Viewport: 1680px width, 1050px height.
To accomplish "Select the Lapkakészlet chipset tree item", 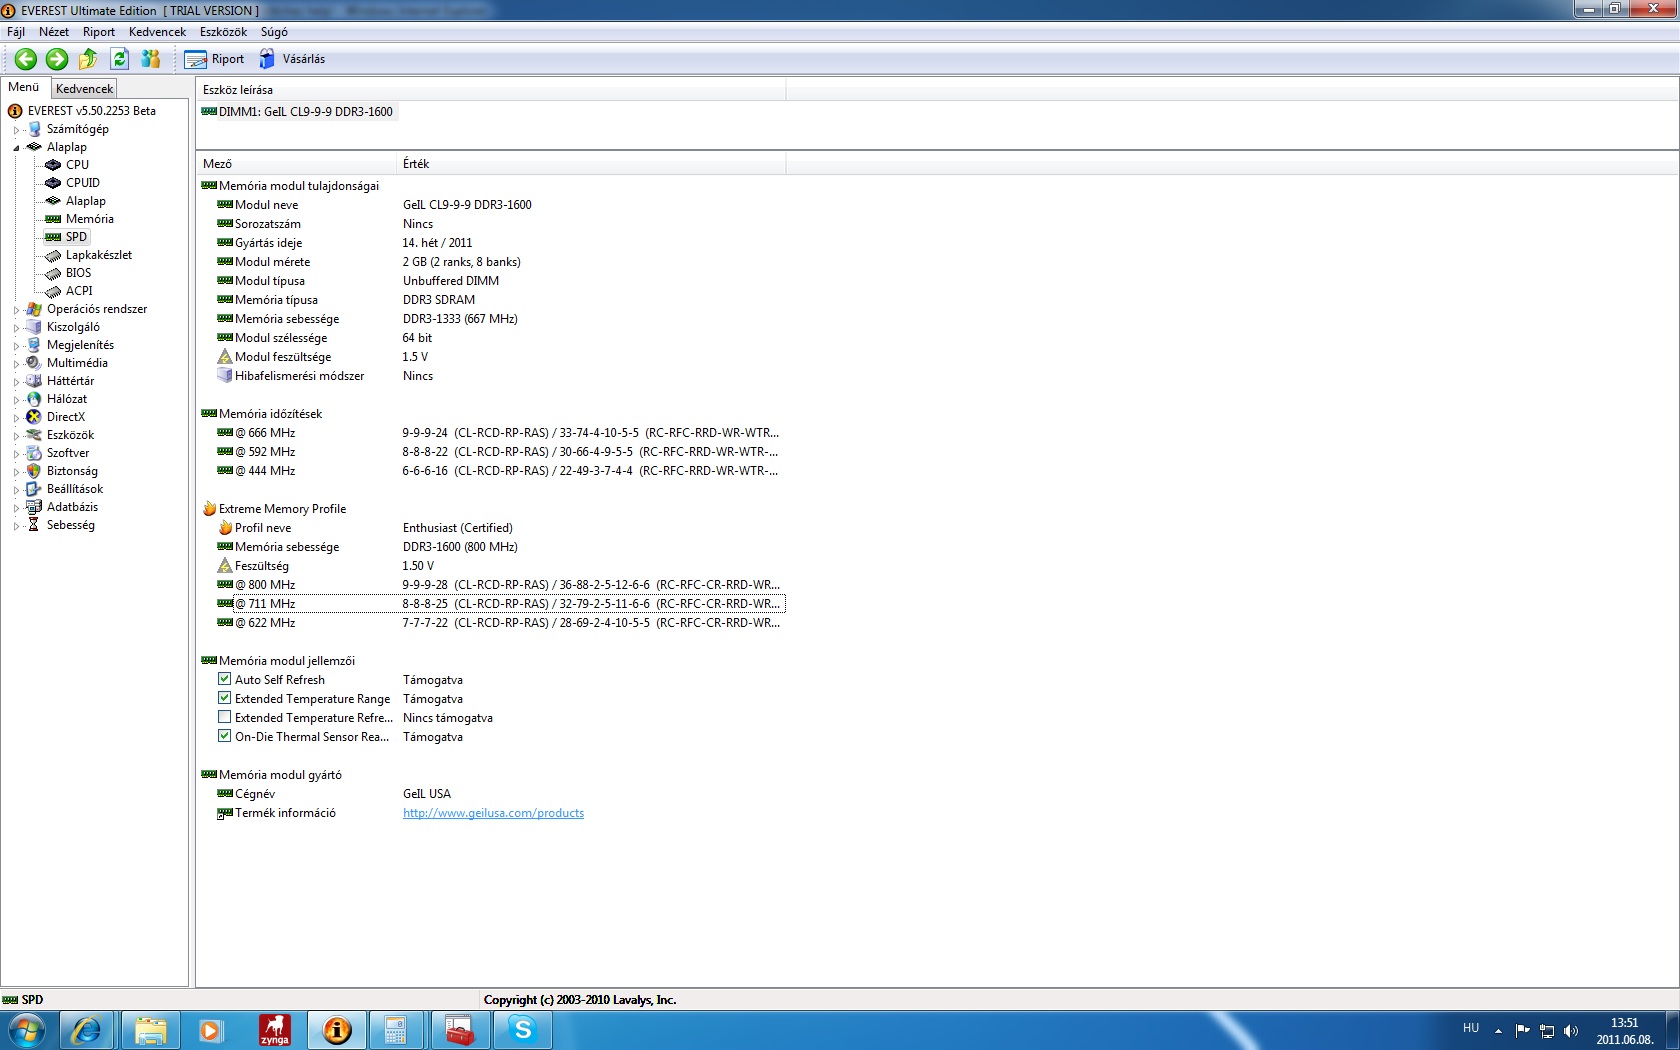I will click(99, 255).
